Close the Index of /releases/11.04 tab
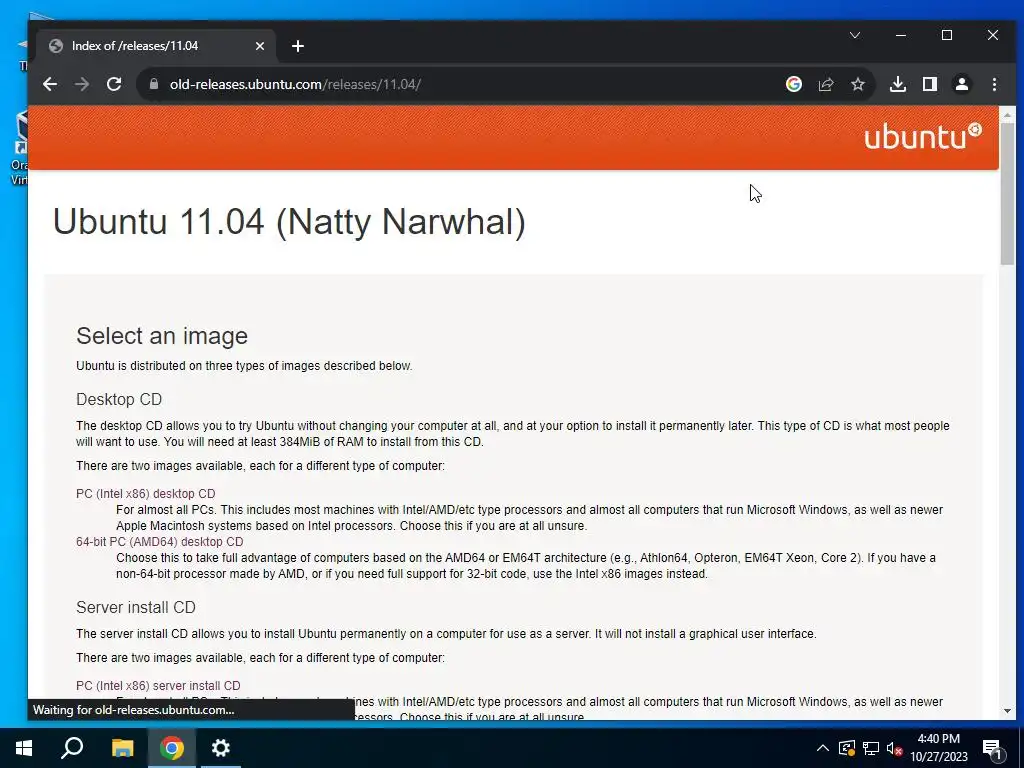This screenshot has height=768, width=1024. [x=260, y=46]
